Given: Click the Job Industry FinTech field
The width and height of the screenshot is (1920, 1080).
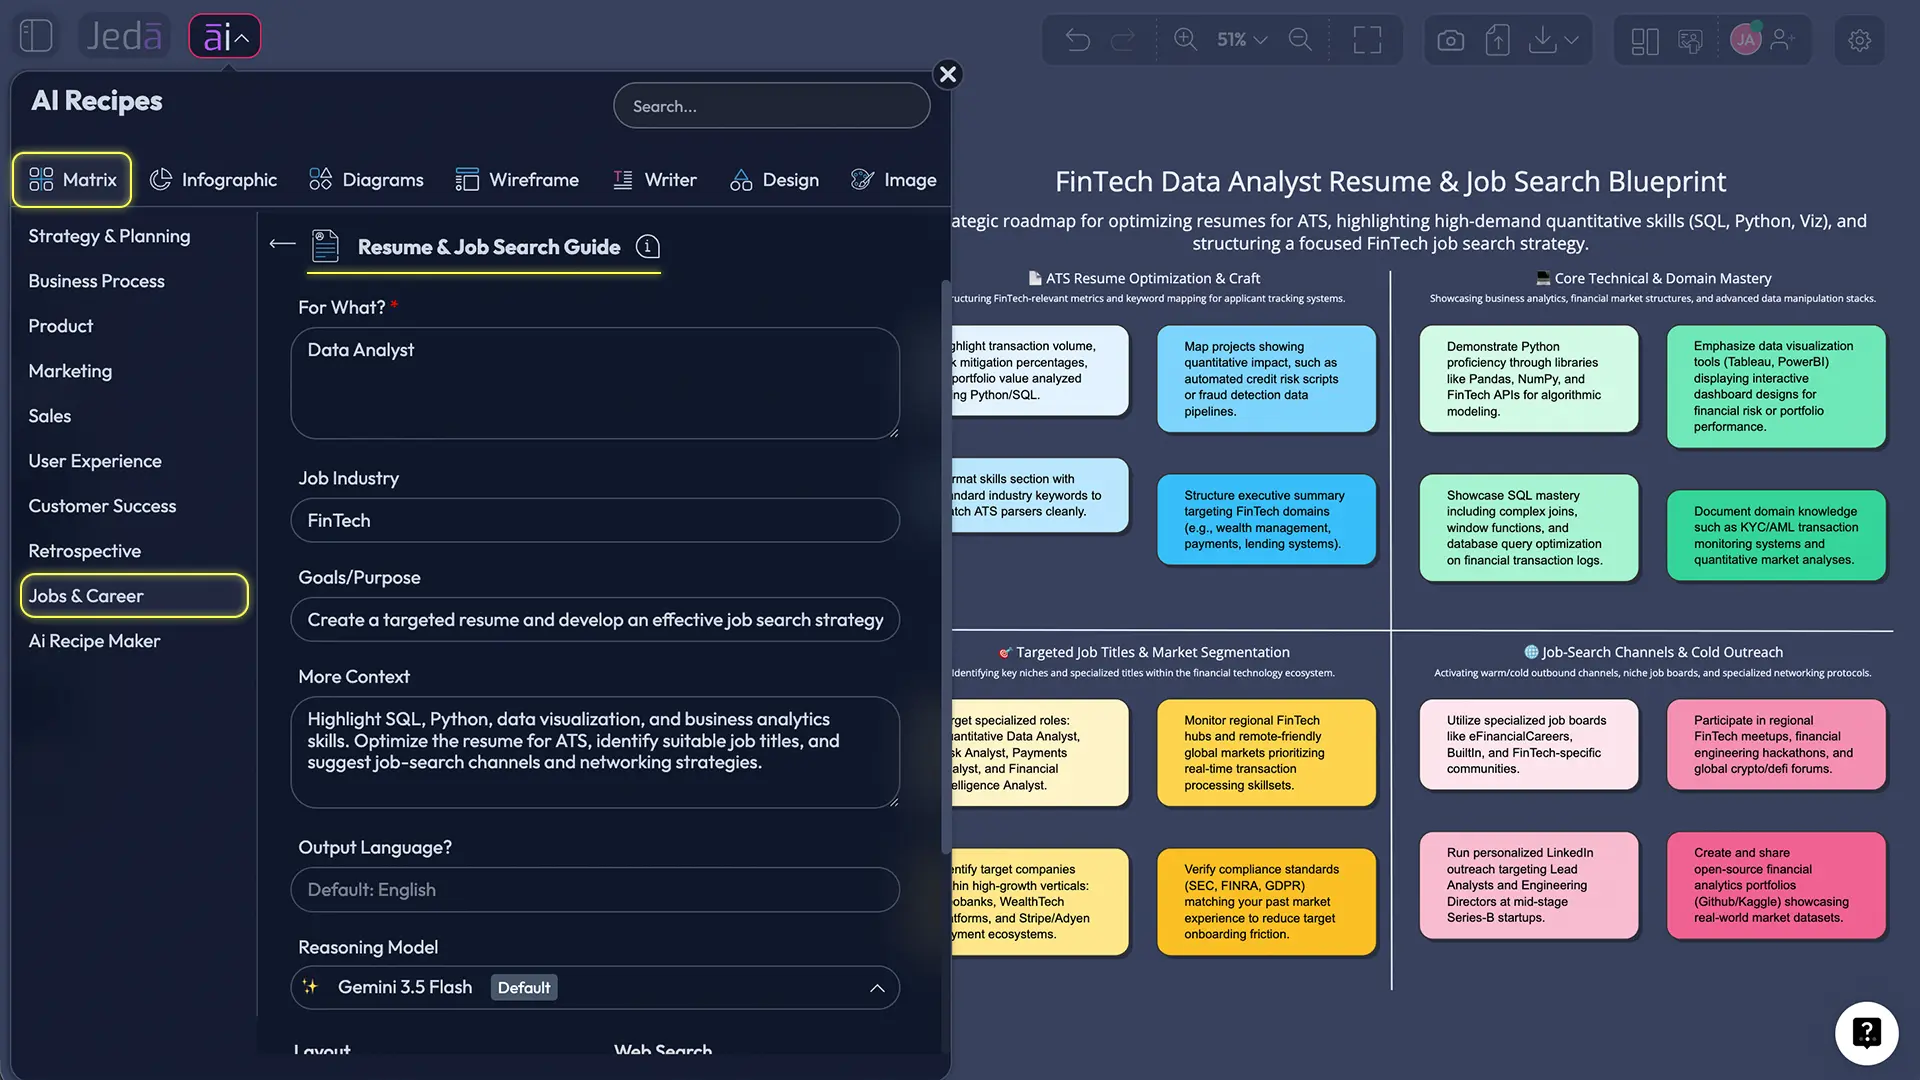Looking at the screenshot, I should tap(595, 520).
